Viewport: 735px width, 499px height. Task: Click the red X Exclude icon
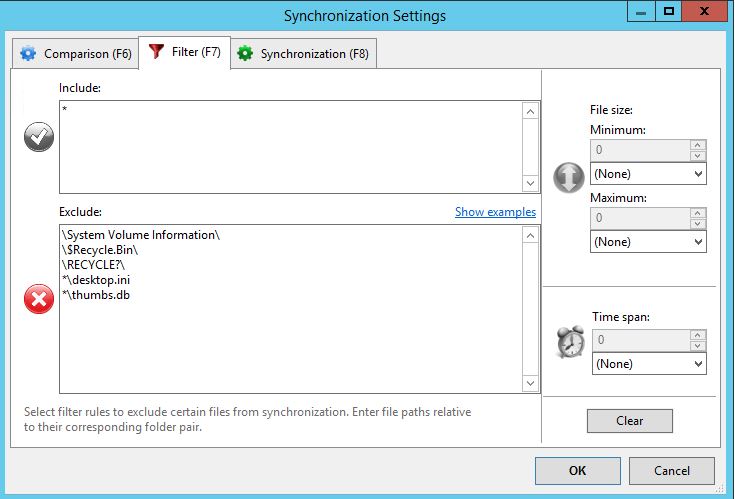pyautogui.click(x=39, y=299)
